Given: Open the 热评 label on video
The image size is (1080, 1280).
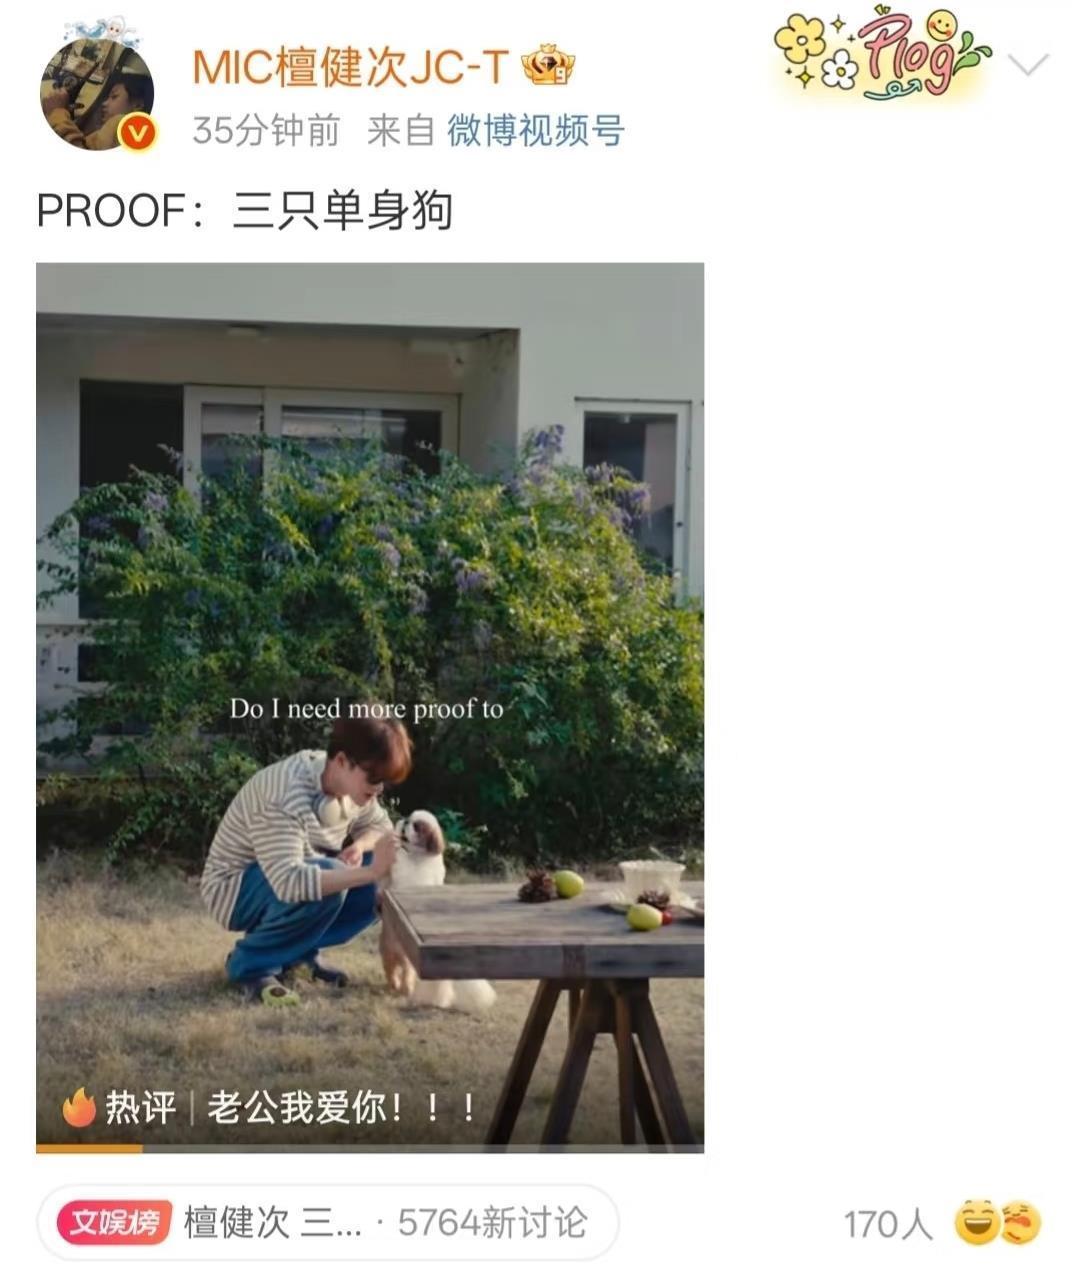Looking at the screenshot, I should pos(141,1108).
